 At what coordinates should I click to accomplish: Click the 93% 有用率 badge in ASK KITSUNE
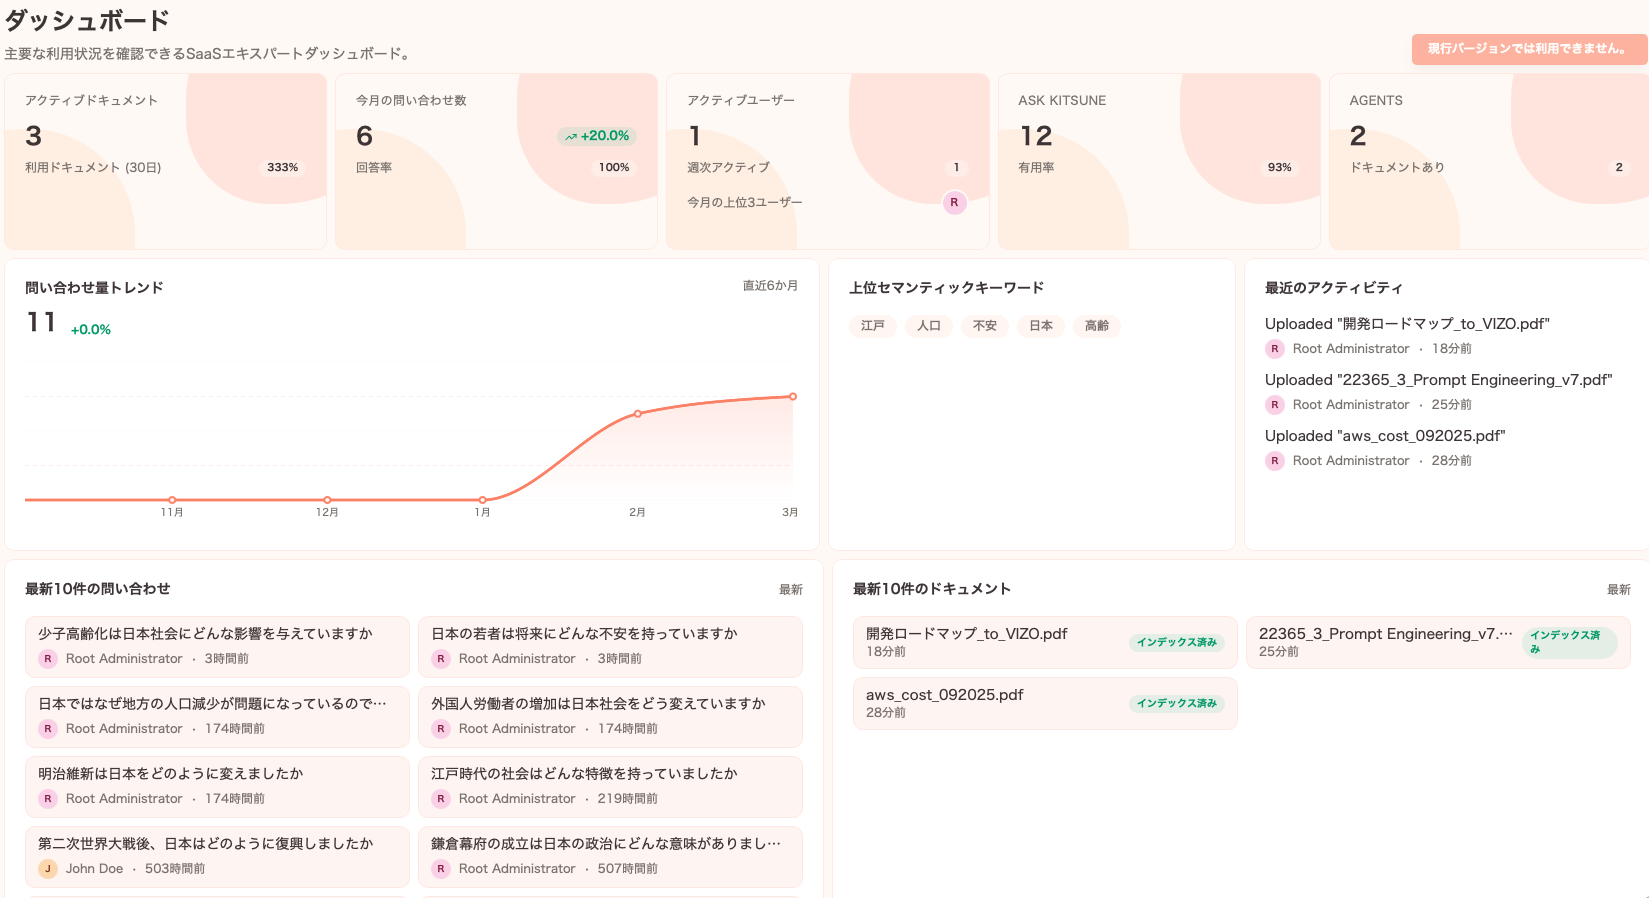pyautogui.click(x=1279, y=168)
